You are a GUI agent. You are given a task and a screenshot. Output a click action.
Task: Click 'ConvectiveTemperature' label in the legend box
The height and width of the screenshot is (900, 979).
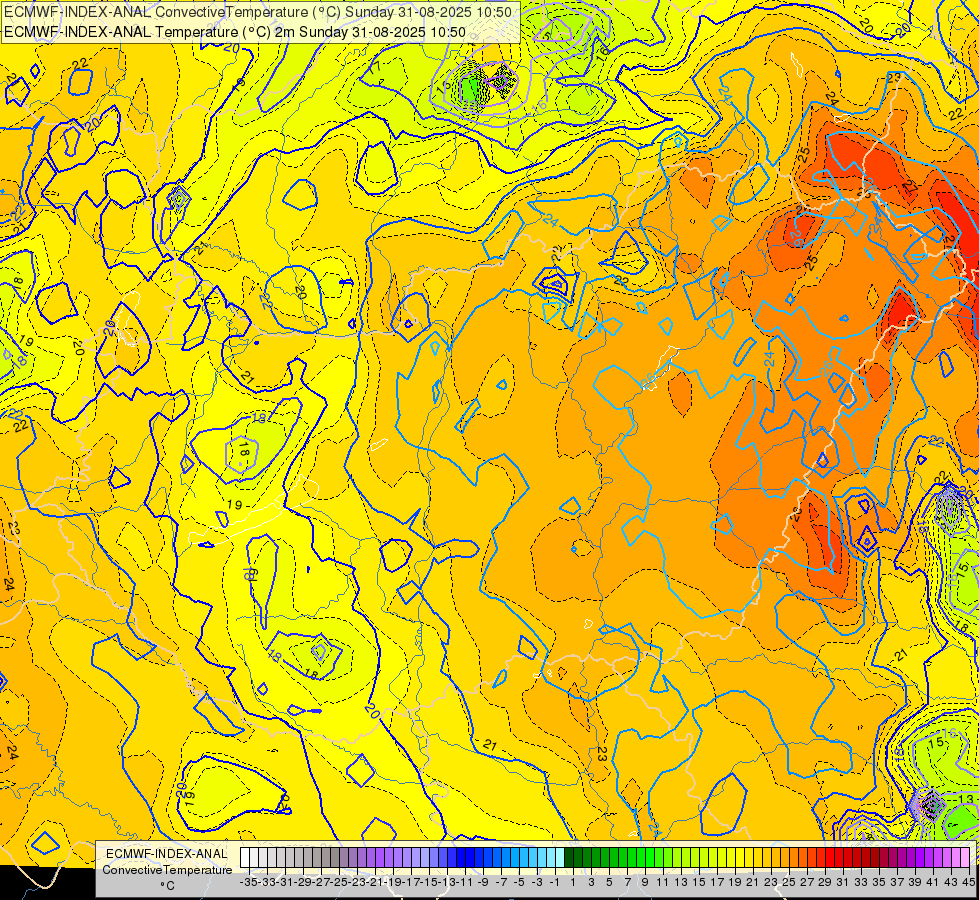[x=167, y=869]
